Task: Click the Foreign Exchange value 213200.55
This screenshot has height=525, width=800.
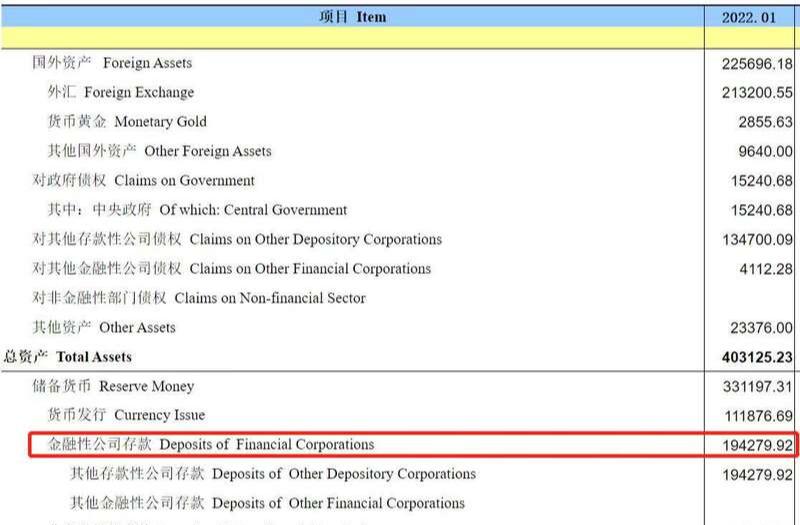Action: tap(756, 93)
